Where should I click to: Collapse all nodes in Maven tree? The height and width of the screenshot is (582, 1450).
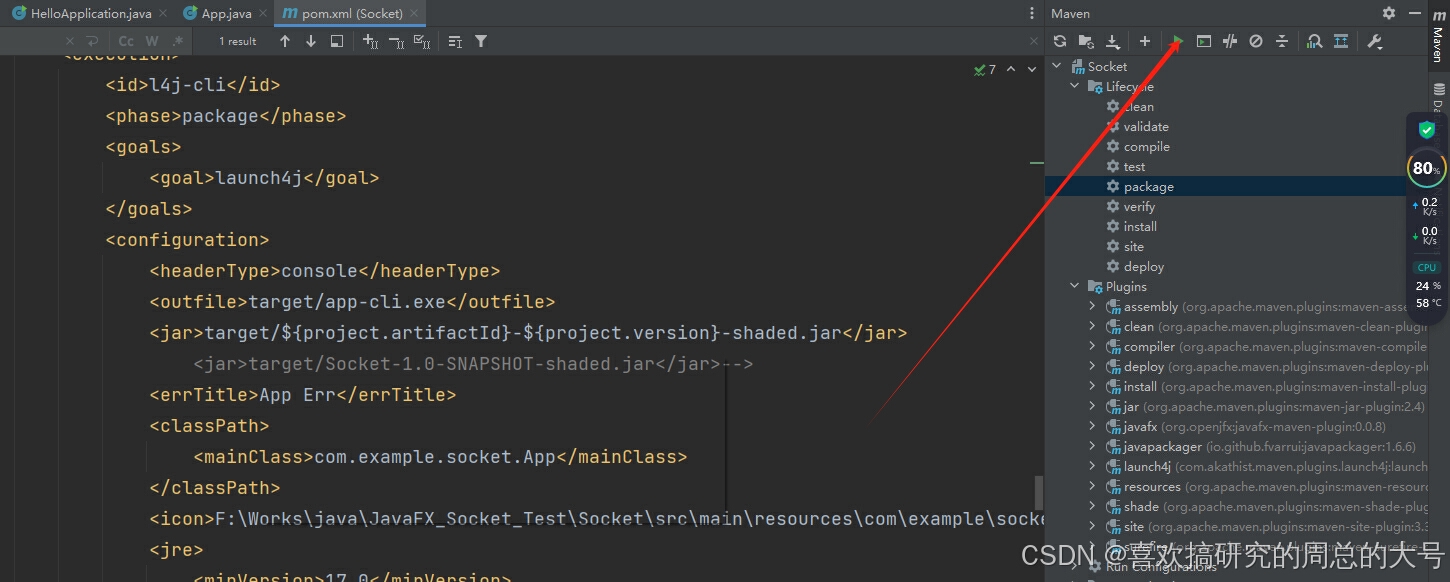point(1282,41)
